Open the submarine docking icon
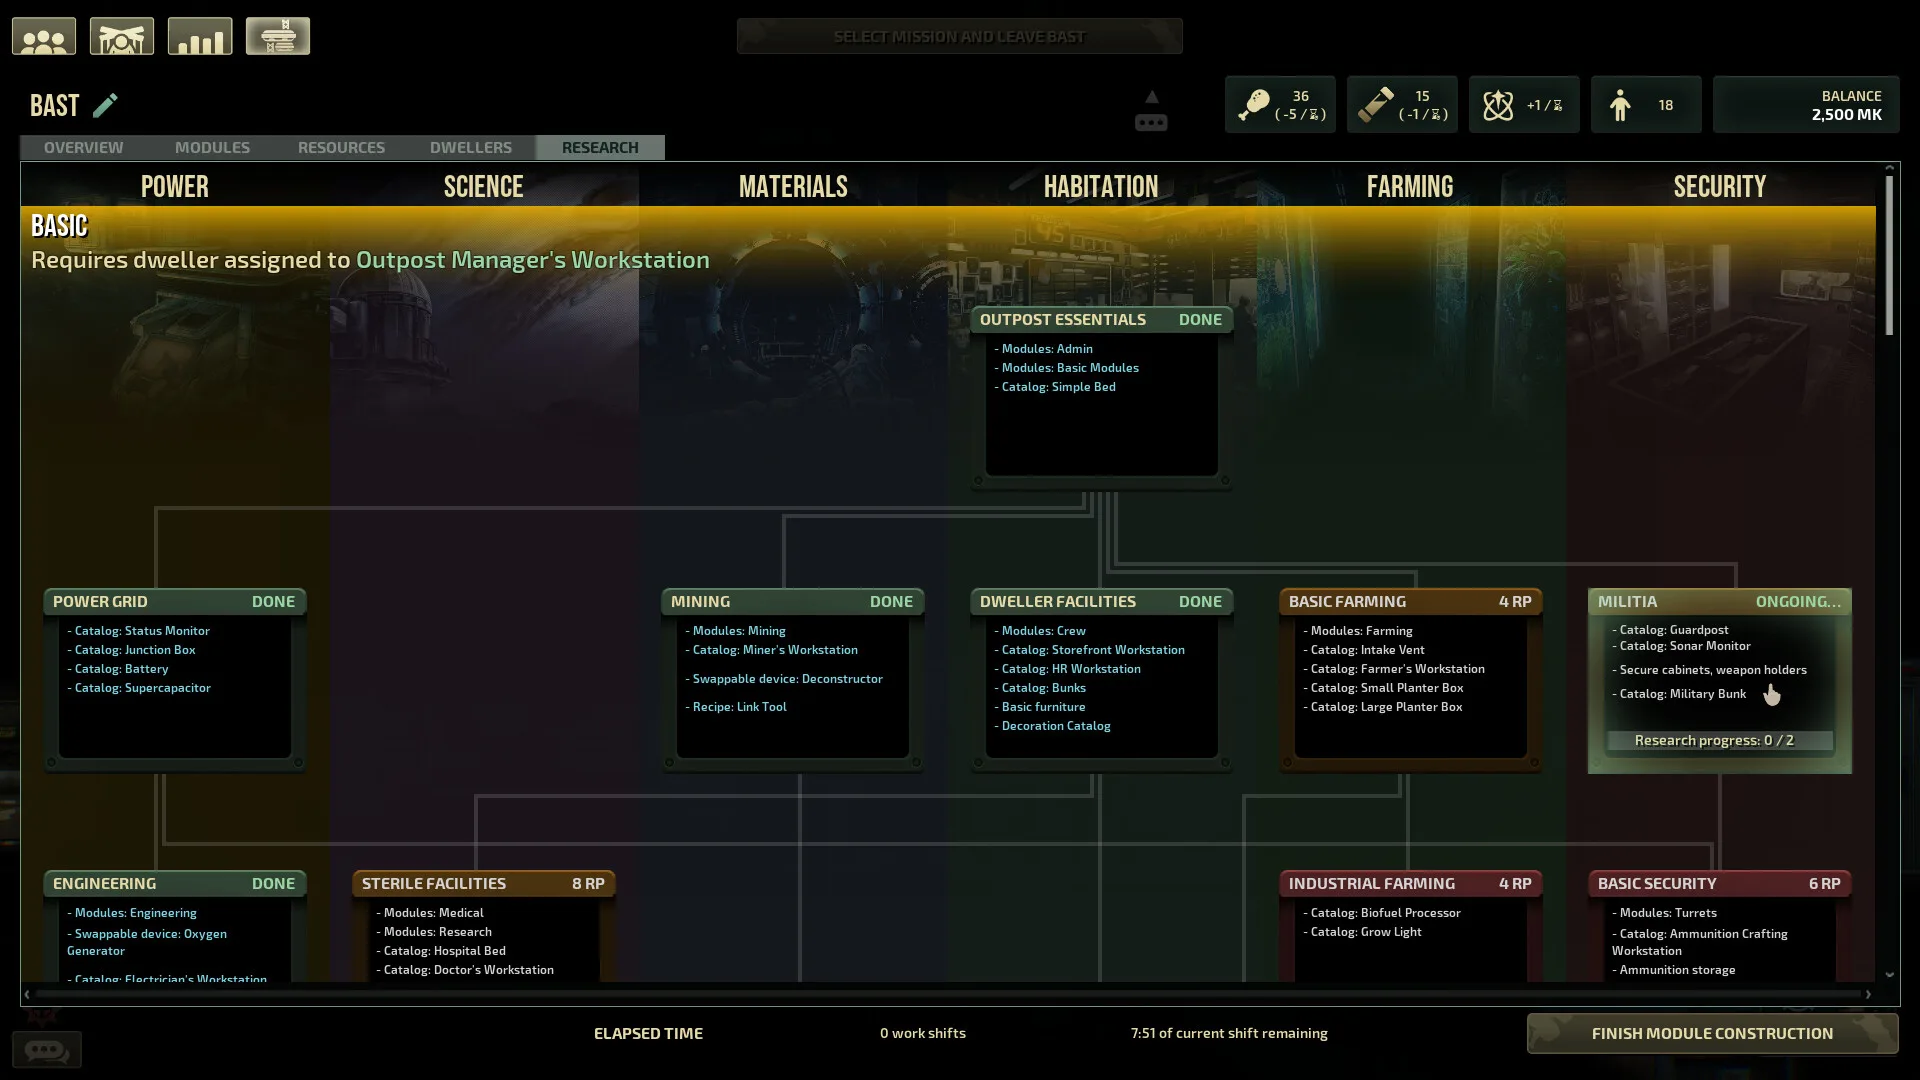The height and width of the screenshot is (1080, 1920). click(x=278, y=37)
